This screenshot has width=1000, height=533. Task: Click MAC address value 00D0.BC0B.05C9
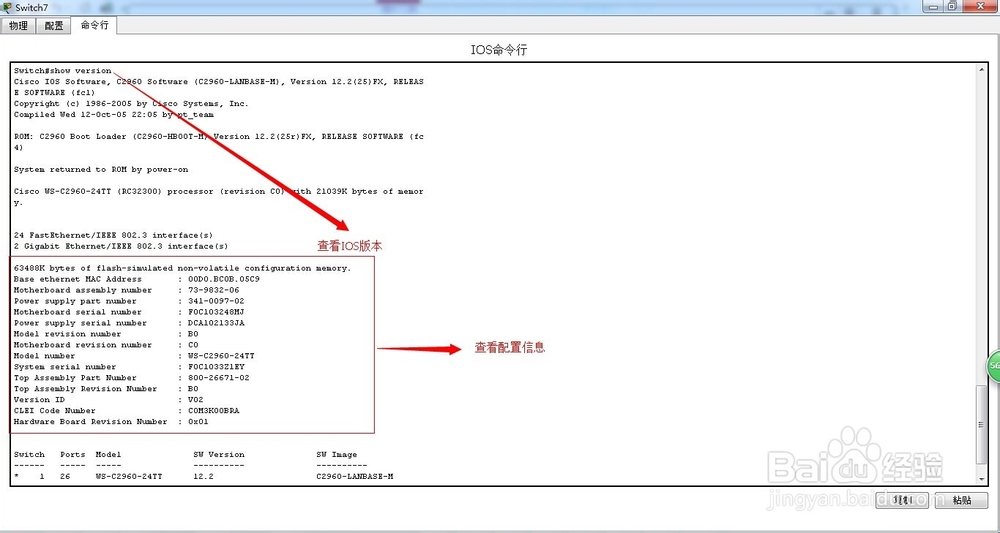tap(224, 279)
